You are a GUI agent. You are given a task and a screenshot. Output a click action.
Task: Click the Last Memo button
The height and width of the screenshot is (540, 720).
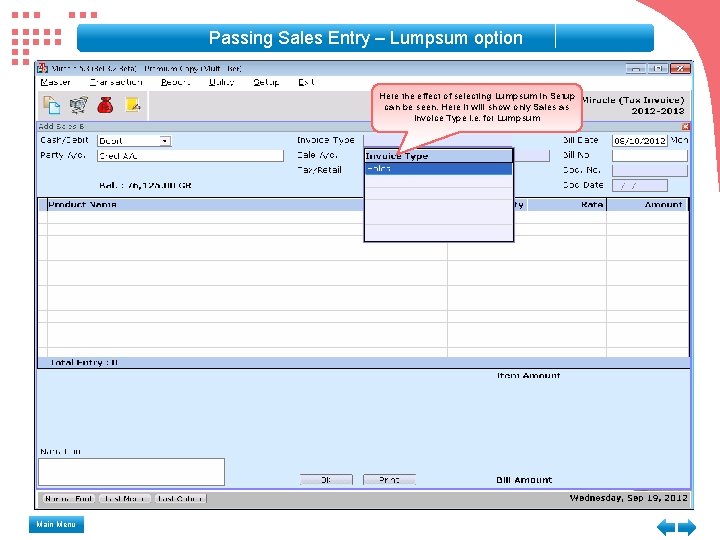point(125,499)
